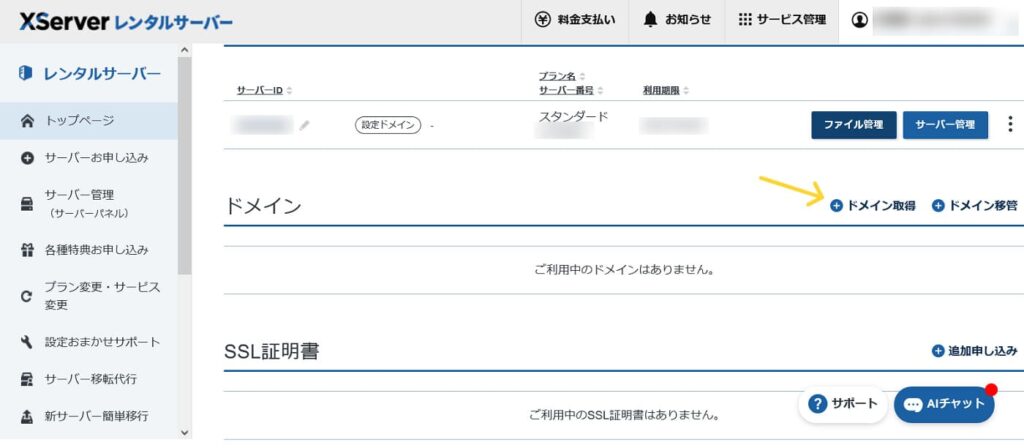This screenshot has width=1024, height=448.
Task: Click the pencil icon beside server ID
Action: pyautogui.click(x=304, y=125)
